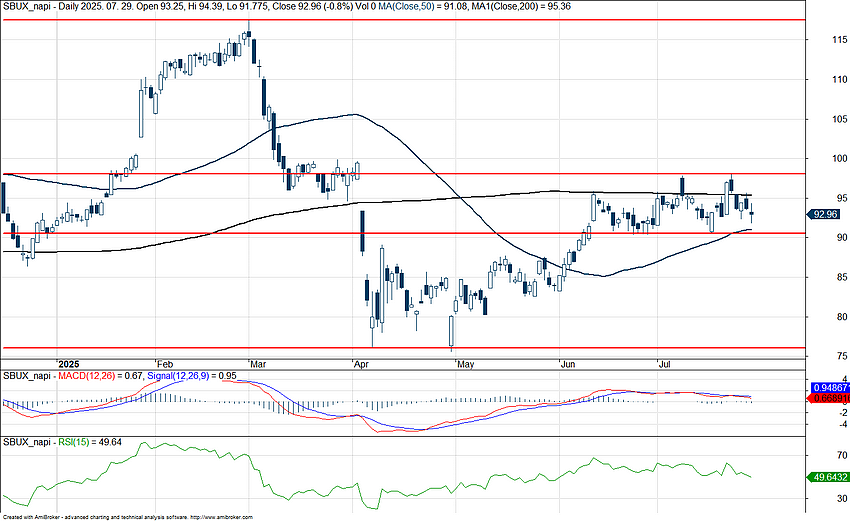
Task: Click the Apr label on time axis
Action: click(361, 364)
